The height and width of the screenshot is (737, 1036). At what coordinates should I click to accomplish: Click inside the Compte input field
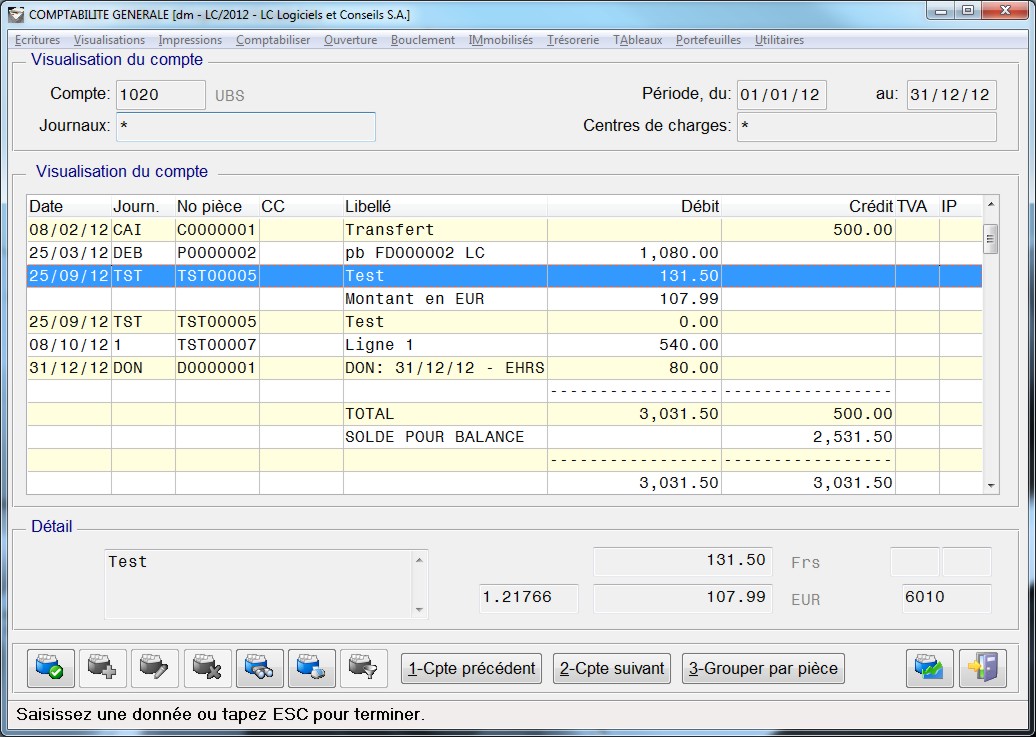[x=160, y=95]
